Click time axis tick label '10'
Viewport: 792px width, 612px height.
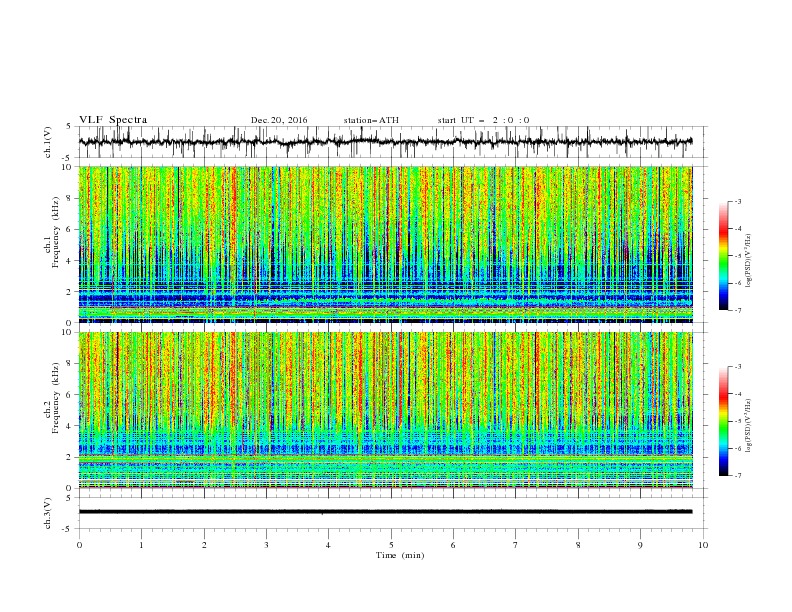click(703, 545)
